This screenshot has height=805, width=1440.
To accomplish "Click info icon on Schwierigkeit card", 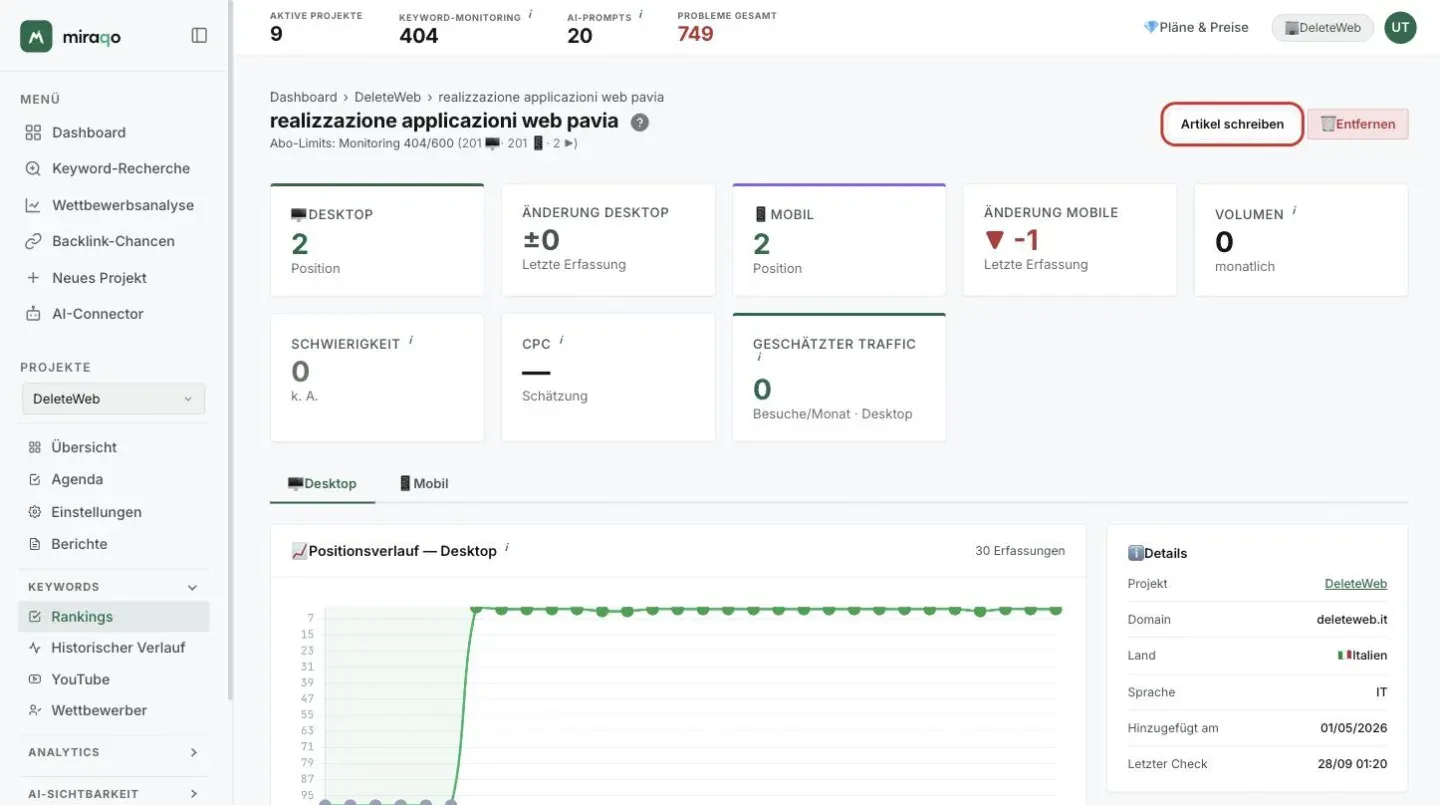I will [x=411, y=340].
